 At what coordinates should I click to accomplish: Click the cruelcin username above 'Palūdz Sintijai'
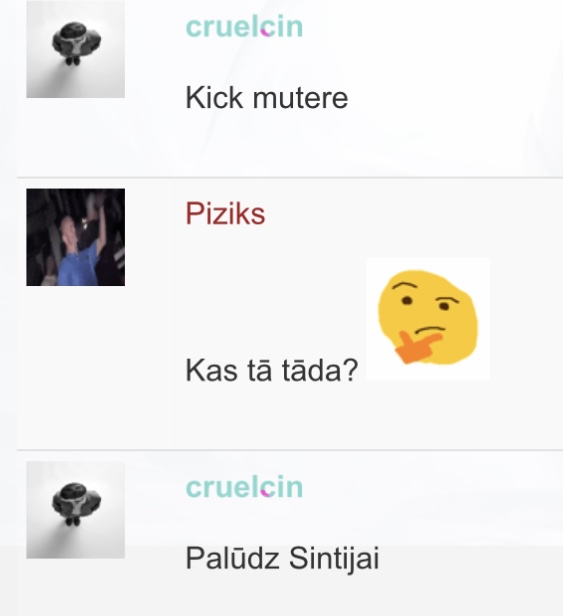coord(244,487)
